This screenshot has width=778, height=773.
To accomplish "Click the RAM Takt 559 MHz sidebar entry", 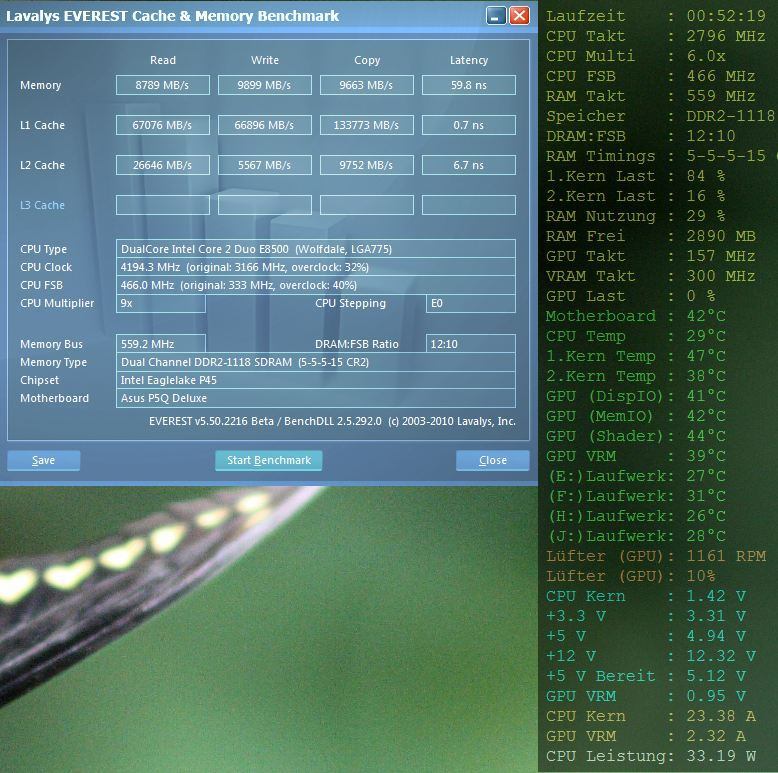I will pos(651,96).
